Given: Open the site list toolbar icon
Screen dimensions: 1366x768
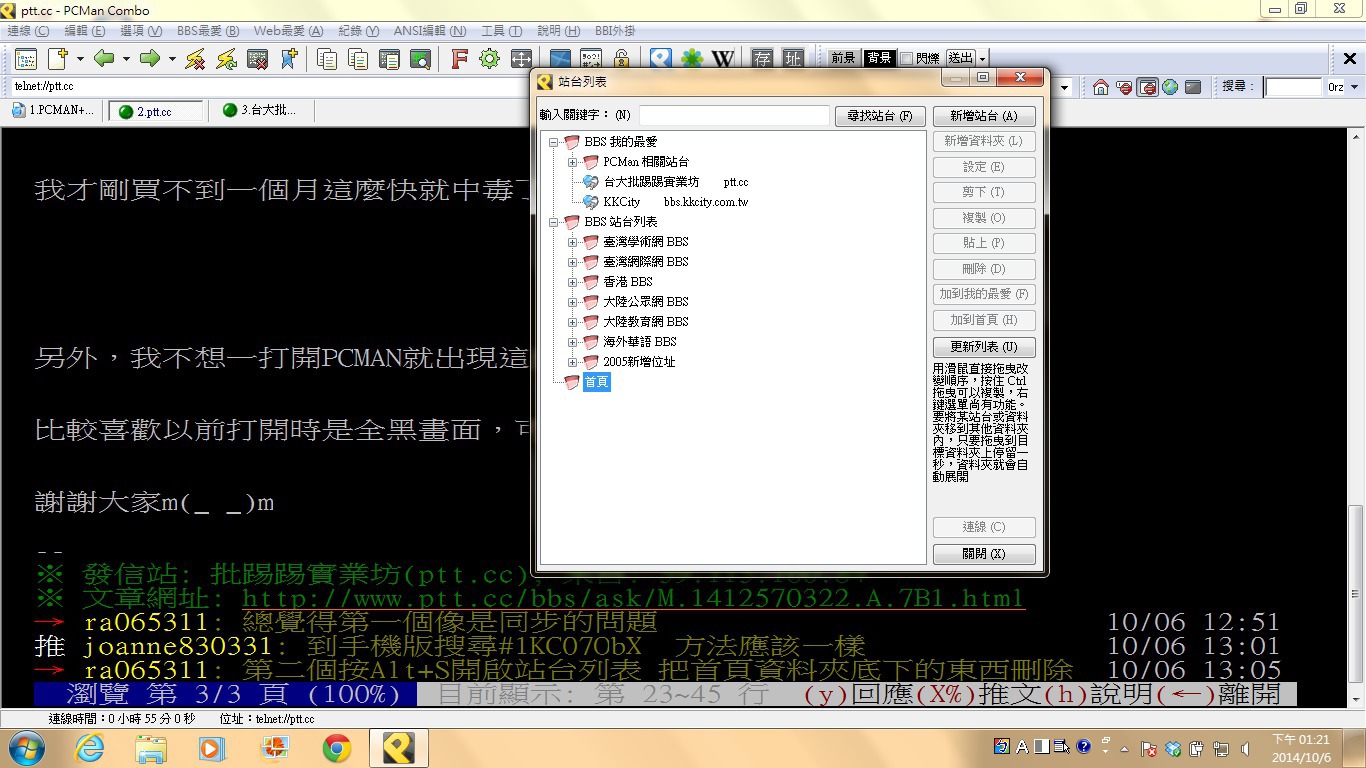Looking at the screenshot, I should click(25, 59).
